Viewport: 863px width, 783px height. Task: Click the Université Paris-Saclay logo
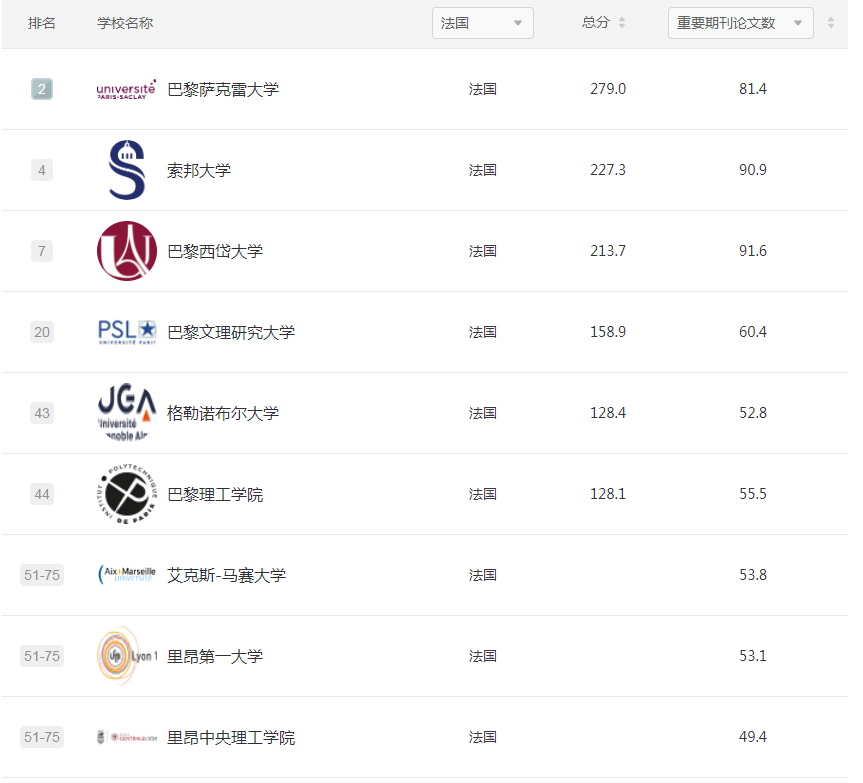(x=125, y=89)
